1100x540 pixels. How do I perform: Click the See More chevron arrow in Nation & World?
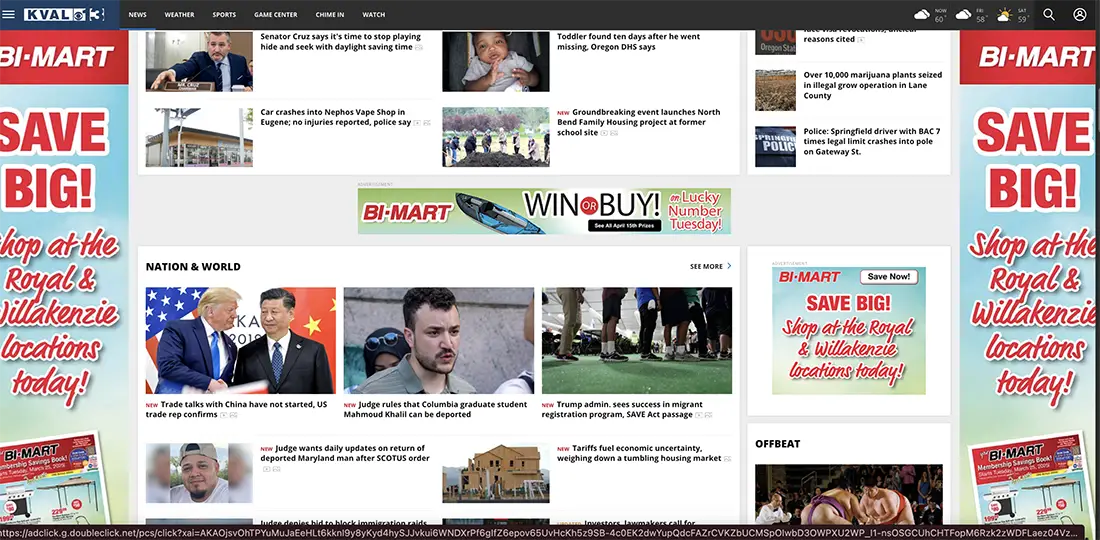(x=729, y=266)
